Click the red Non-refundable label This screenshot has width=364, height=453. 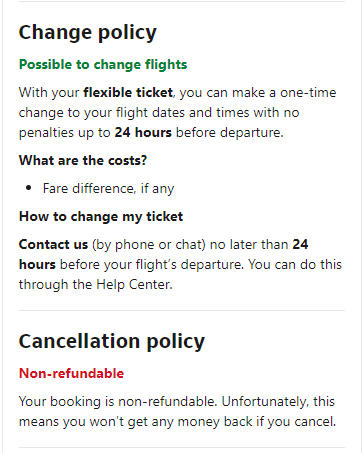click(x=71, y=373)
